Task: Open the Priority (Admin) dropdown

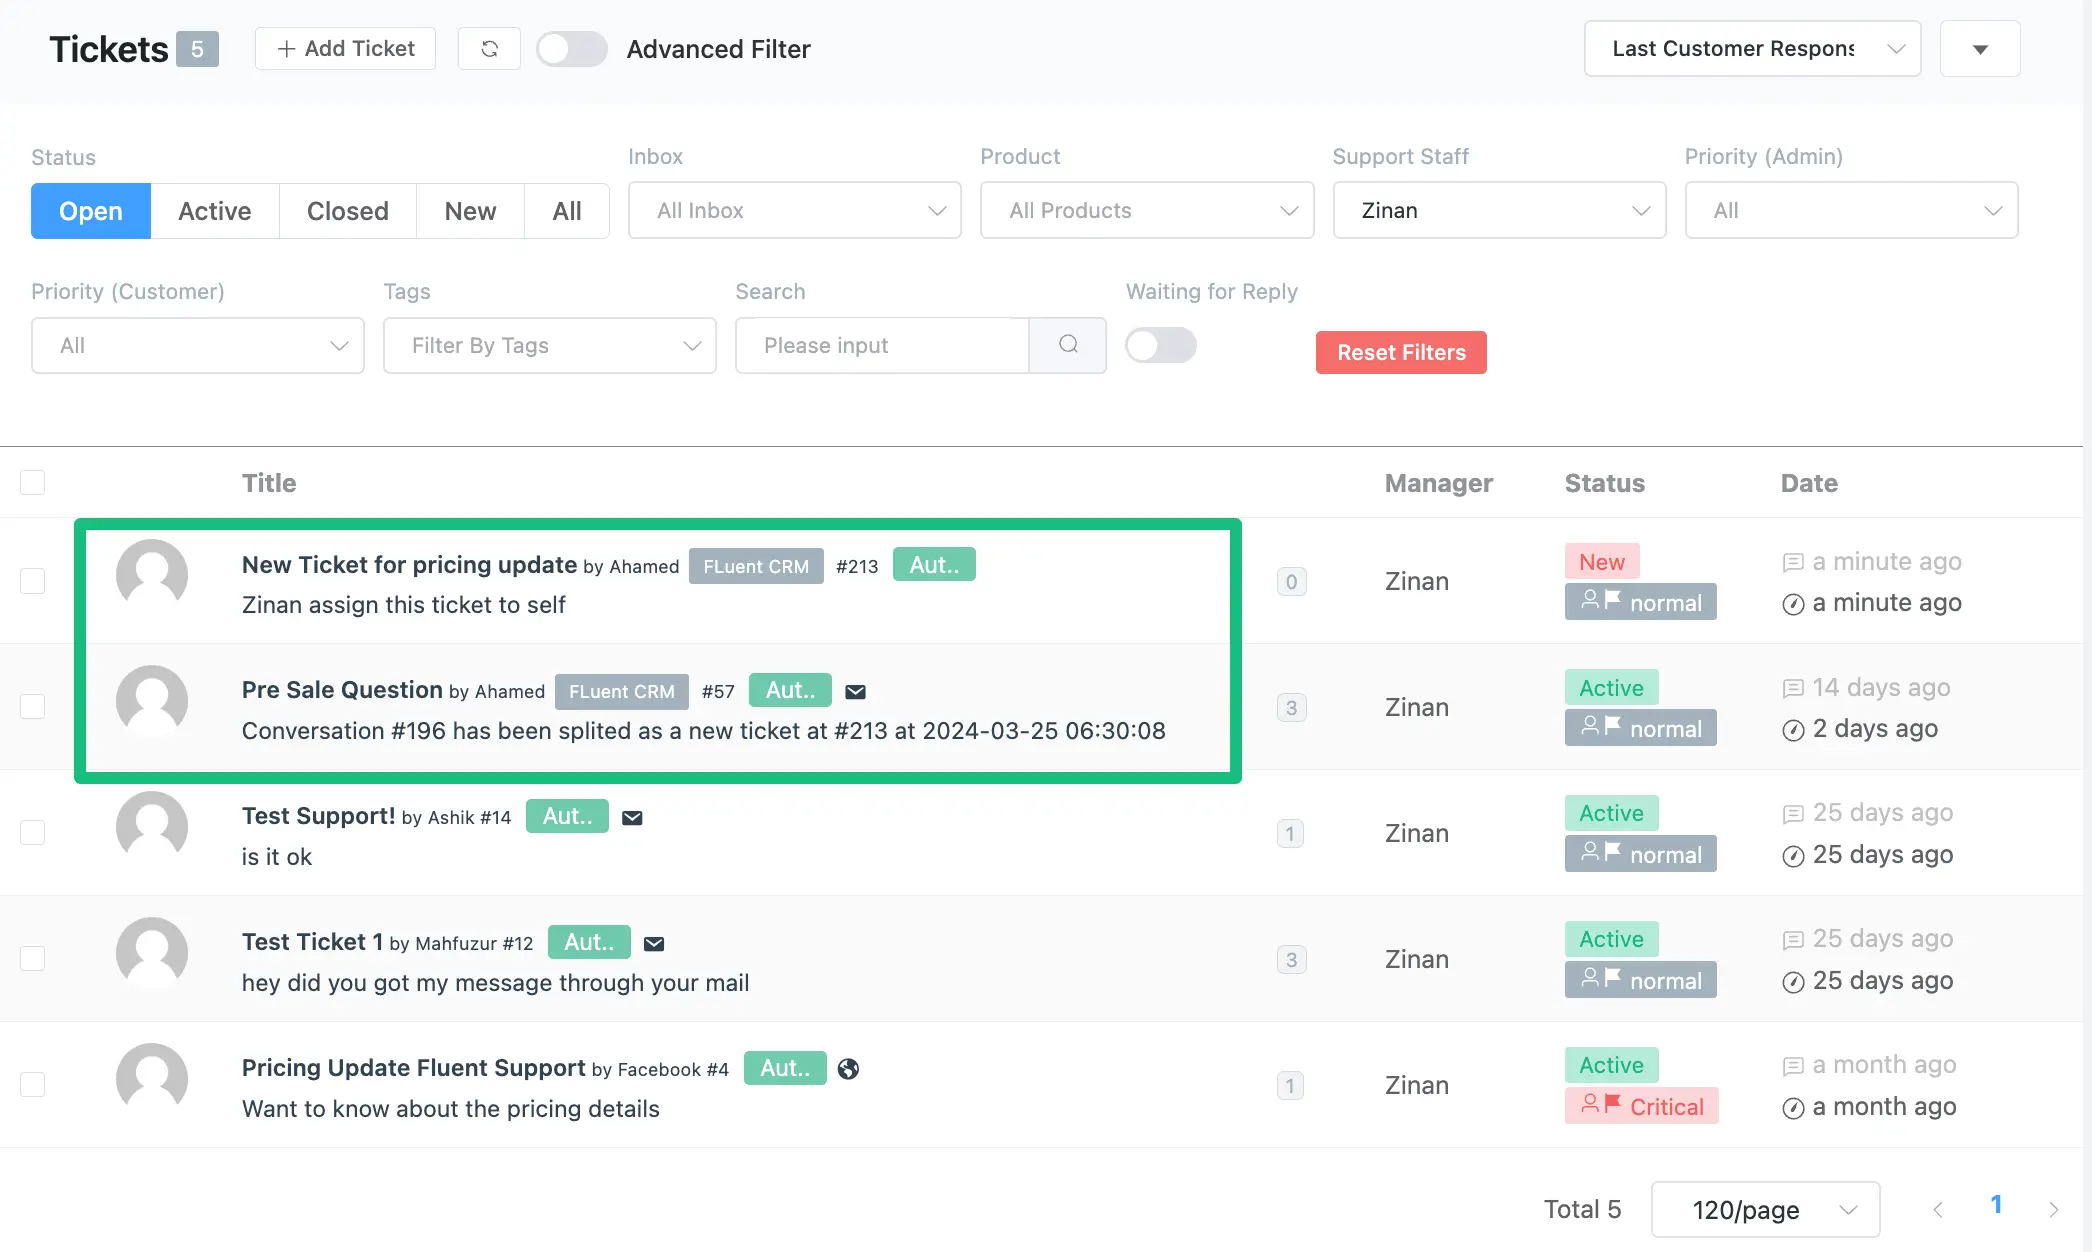Action: tap(1851, 210)
